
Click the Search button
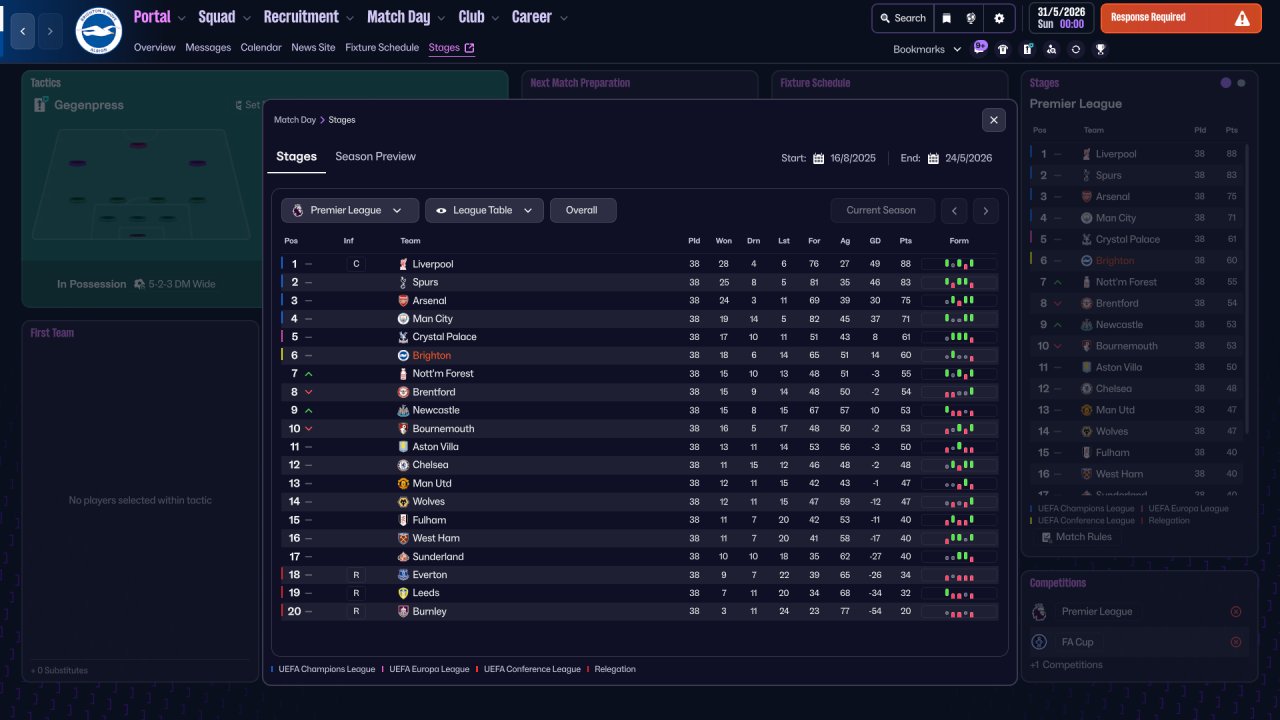[x=902, y=18]
